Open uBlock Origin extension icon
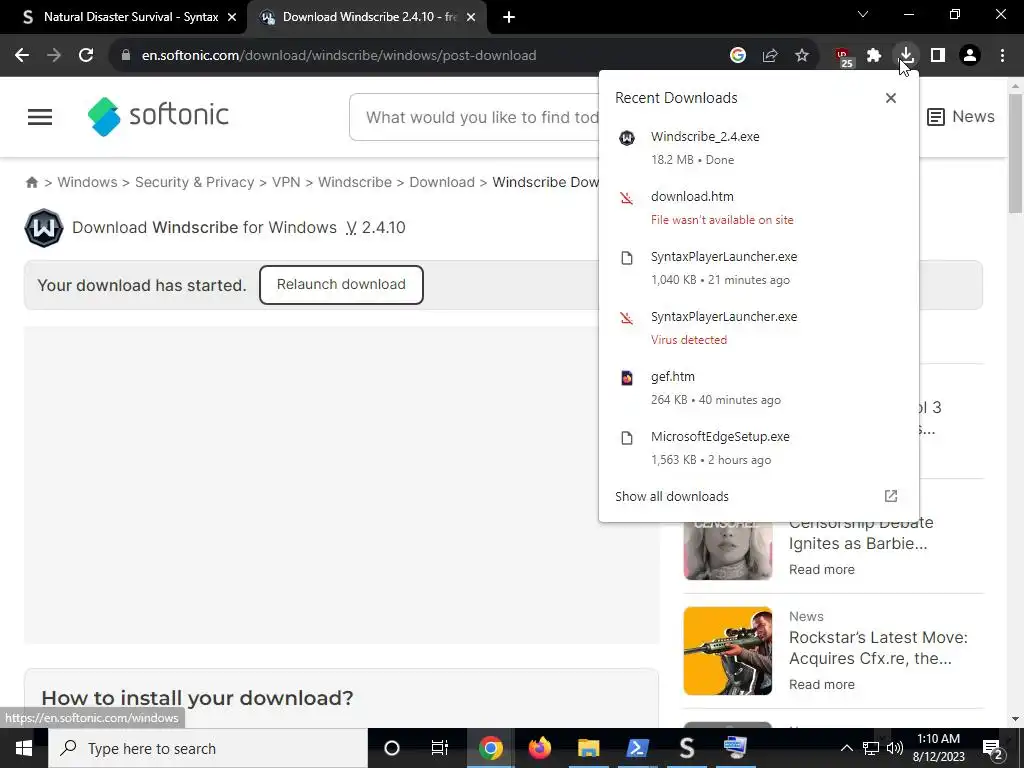This screenshot has height=768, width=1024. point(844,56)
